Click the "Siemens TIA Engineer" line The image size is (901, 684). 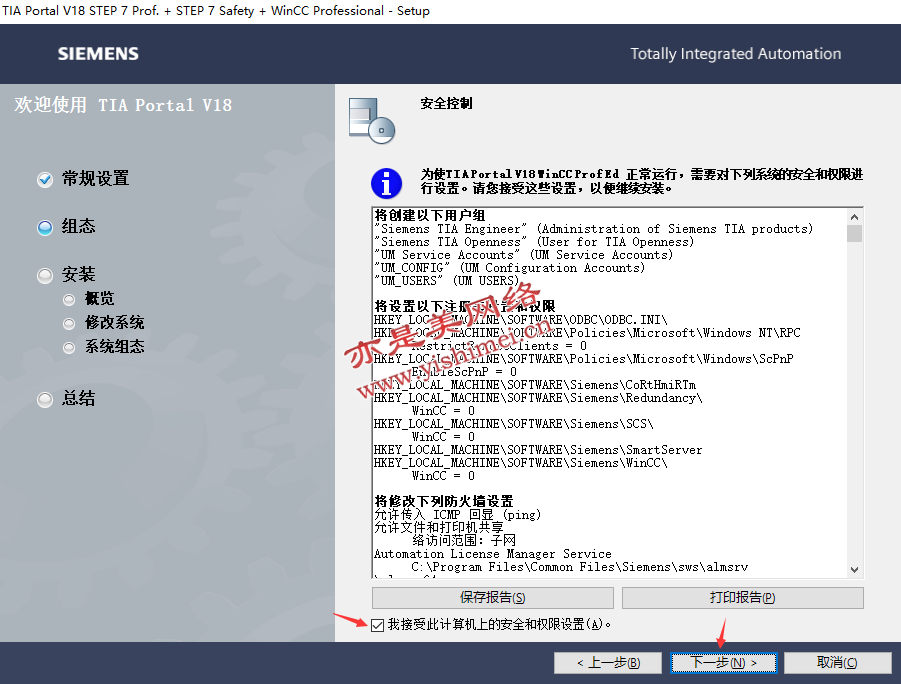coord(593,229)
